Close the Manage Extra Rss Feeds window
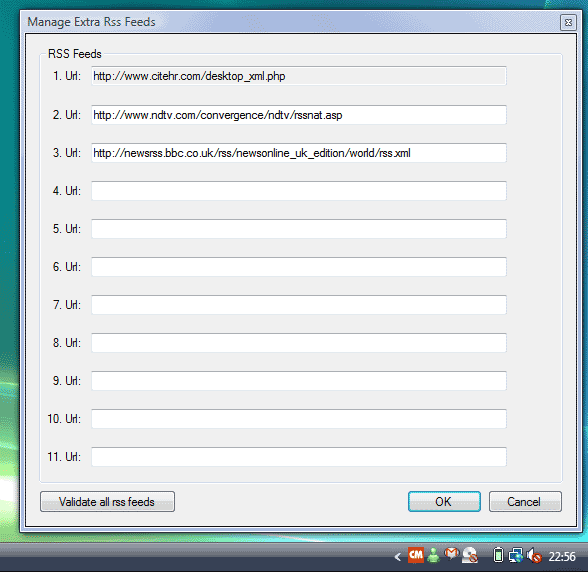The width and height of the screenshot is (588, 572). coord(568,23)
